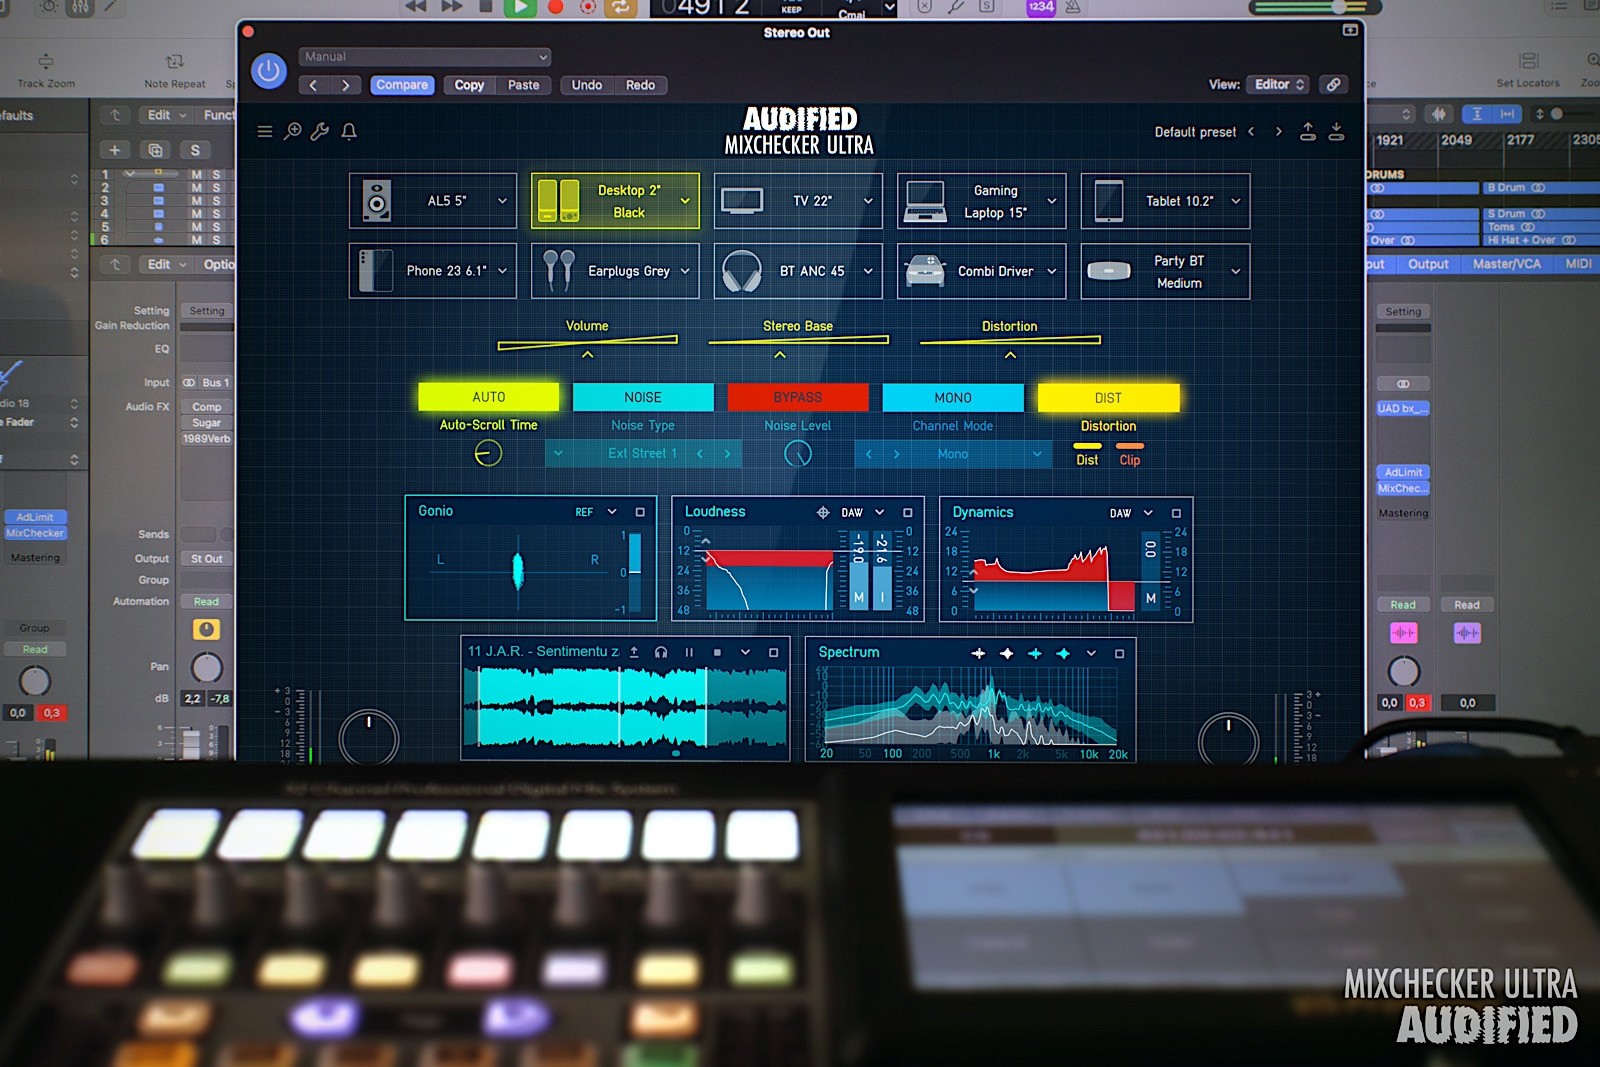Click the previous setting arrow in plugin header
The height and width of the screenshot is (1067, 1600).
(x=313, y=85)
